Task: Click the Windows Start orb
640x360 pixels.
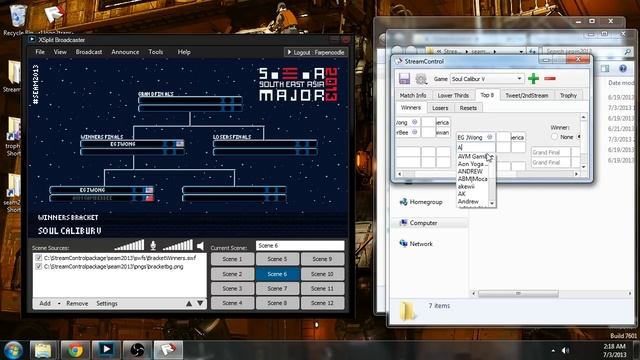Action: click(x=13, y=350)
